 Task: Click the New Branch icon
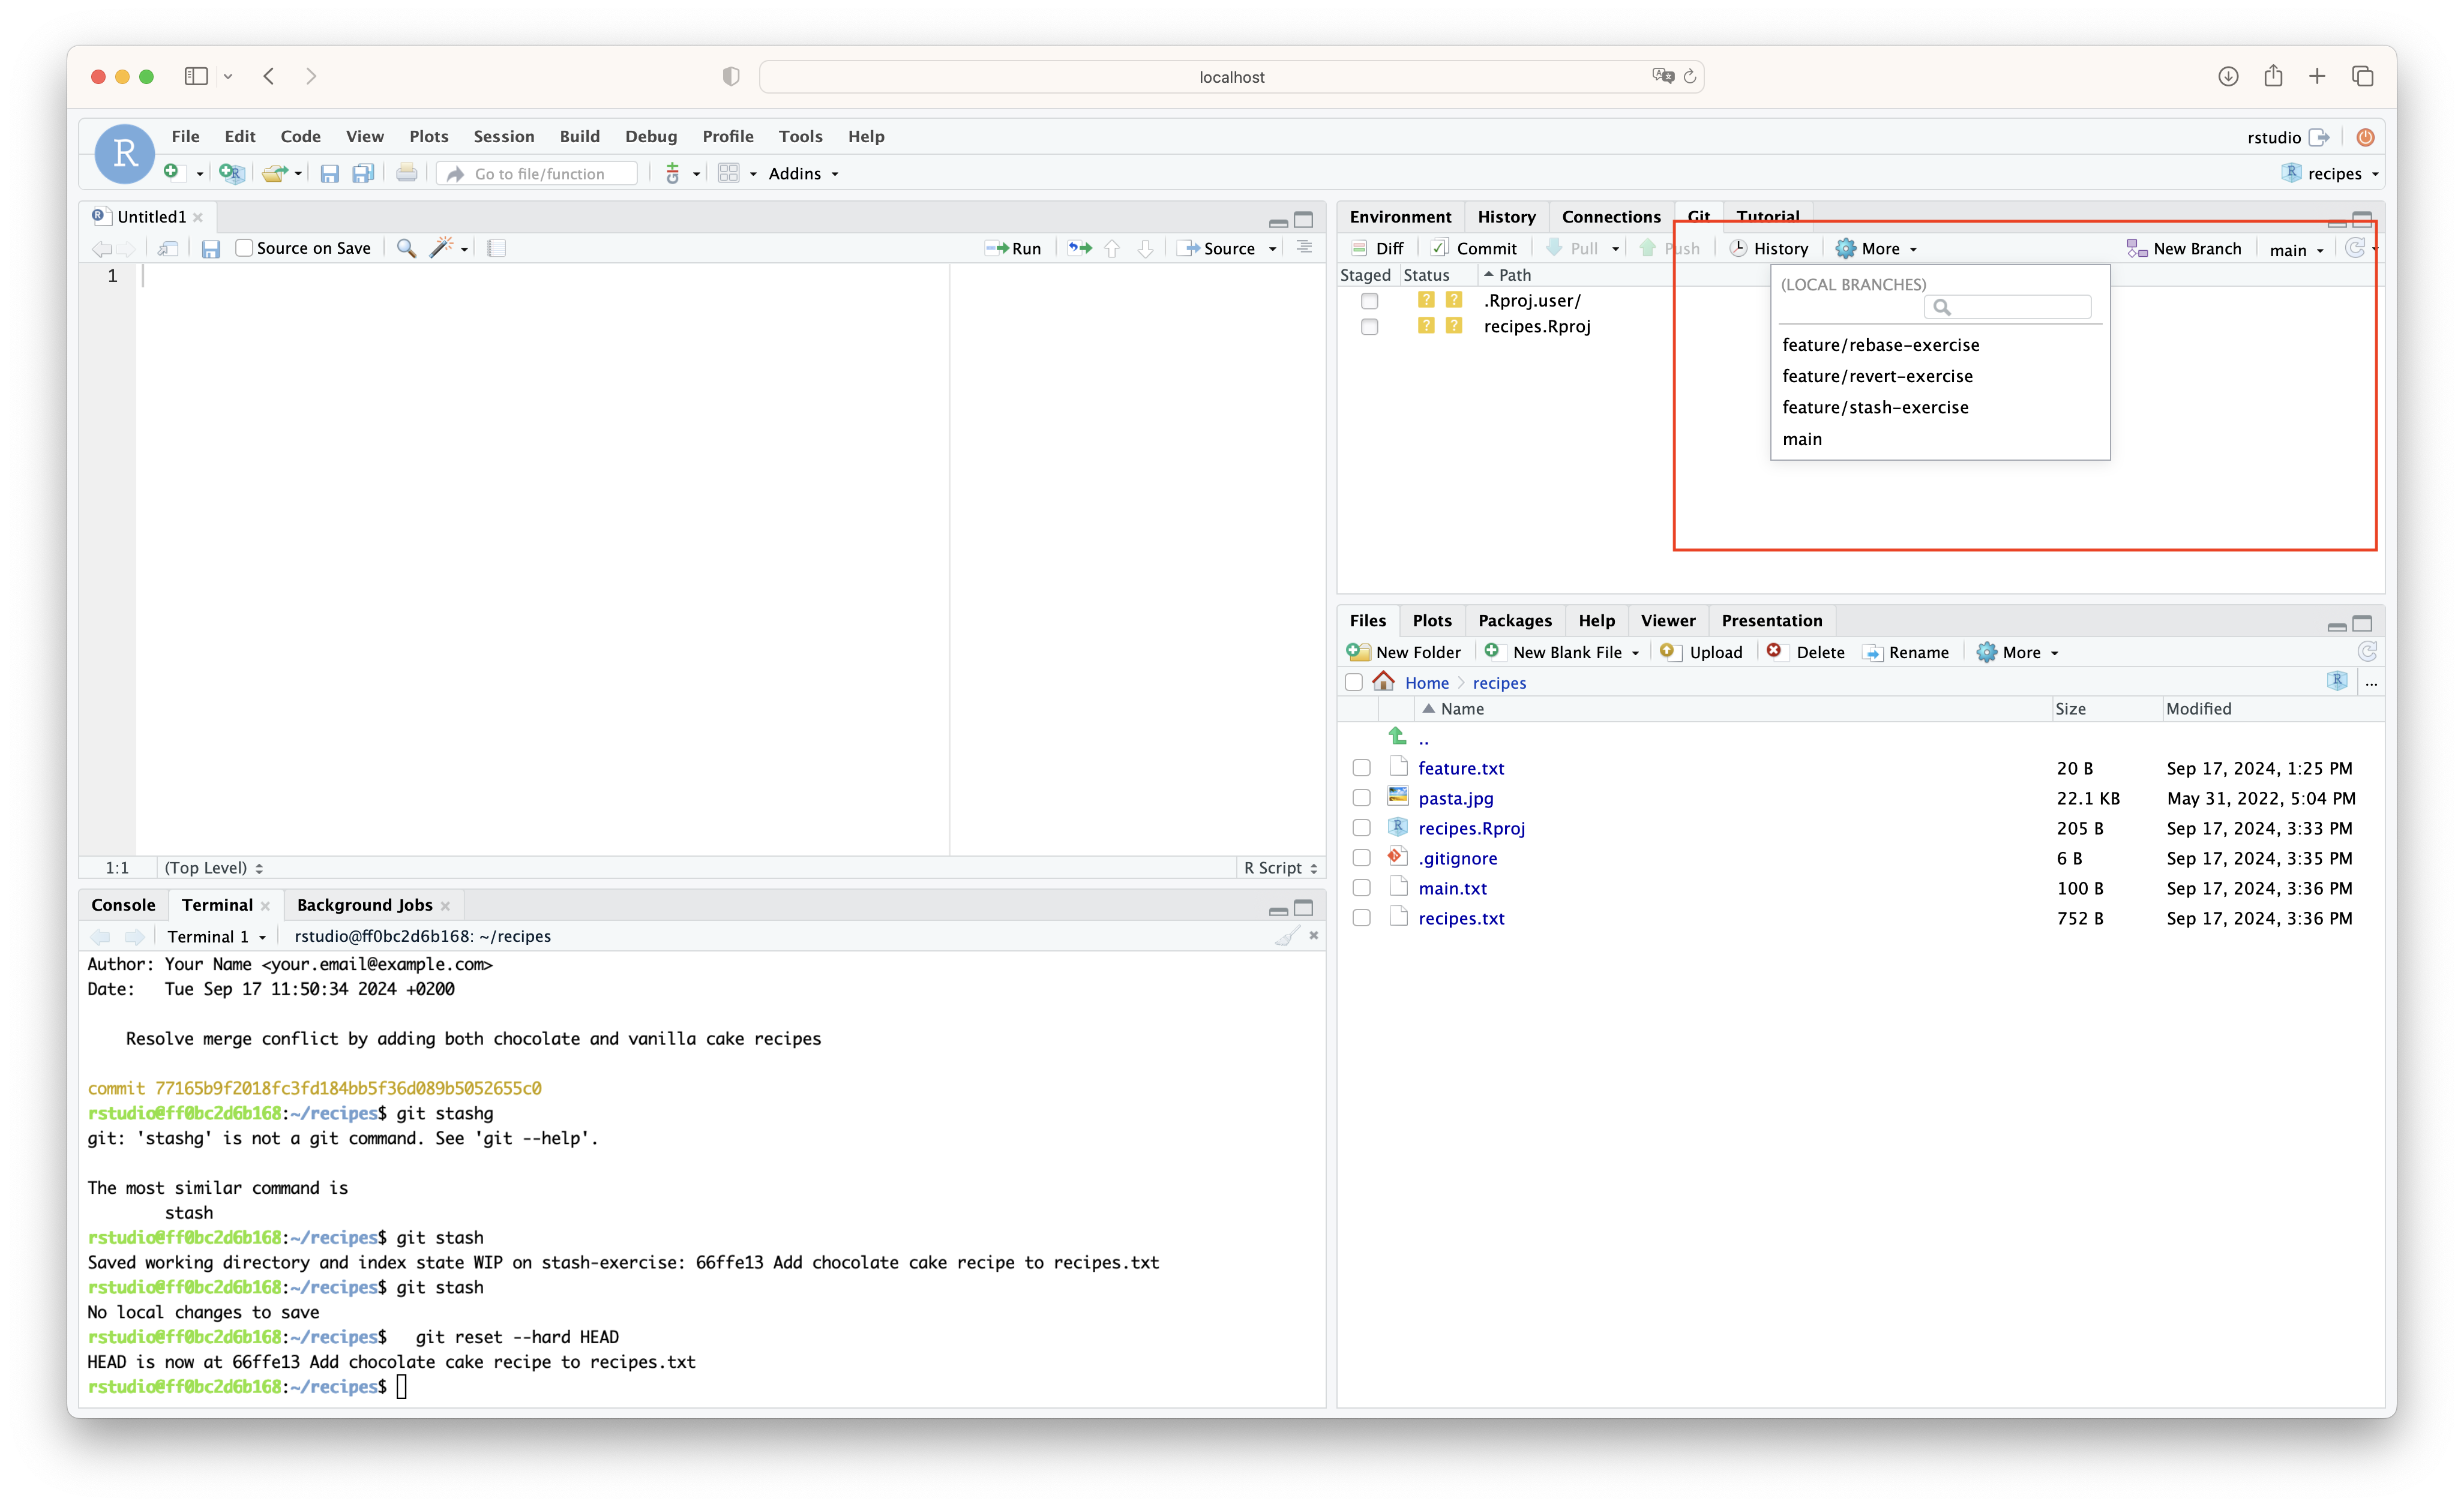tap(2136, 248)
